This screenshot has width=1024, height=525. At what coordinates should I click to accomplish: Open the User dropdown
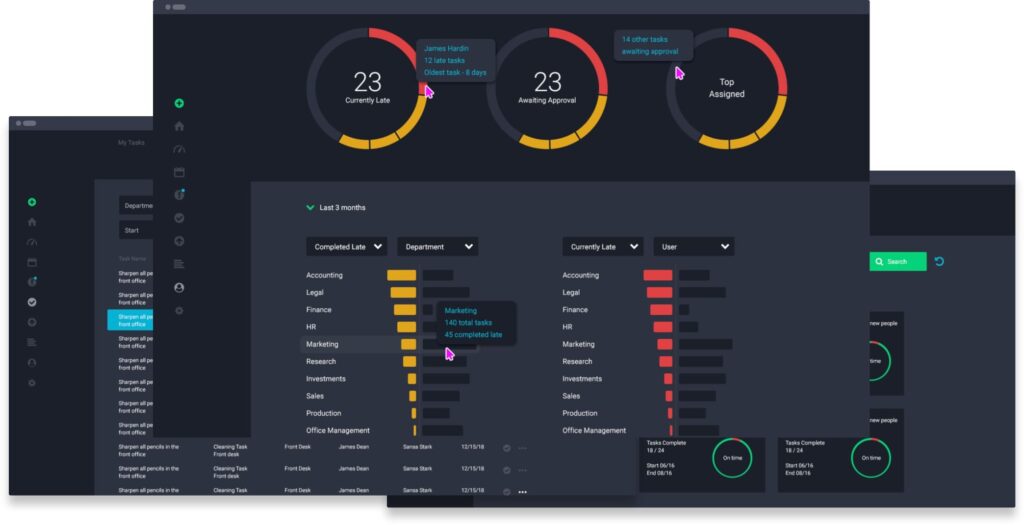[x=693, y=247]
